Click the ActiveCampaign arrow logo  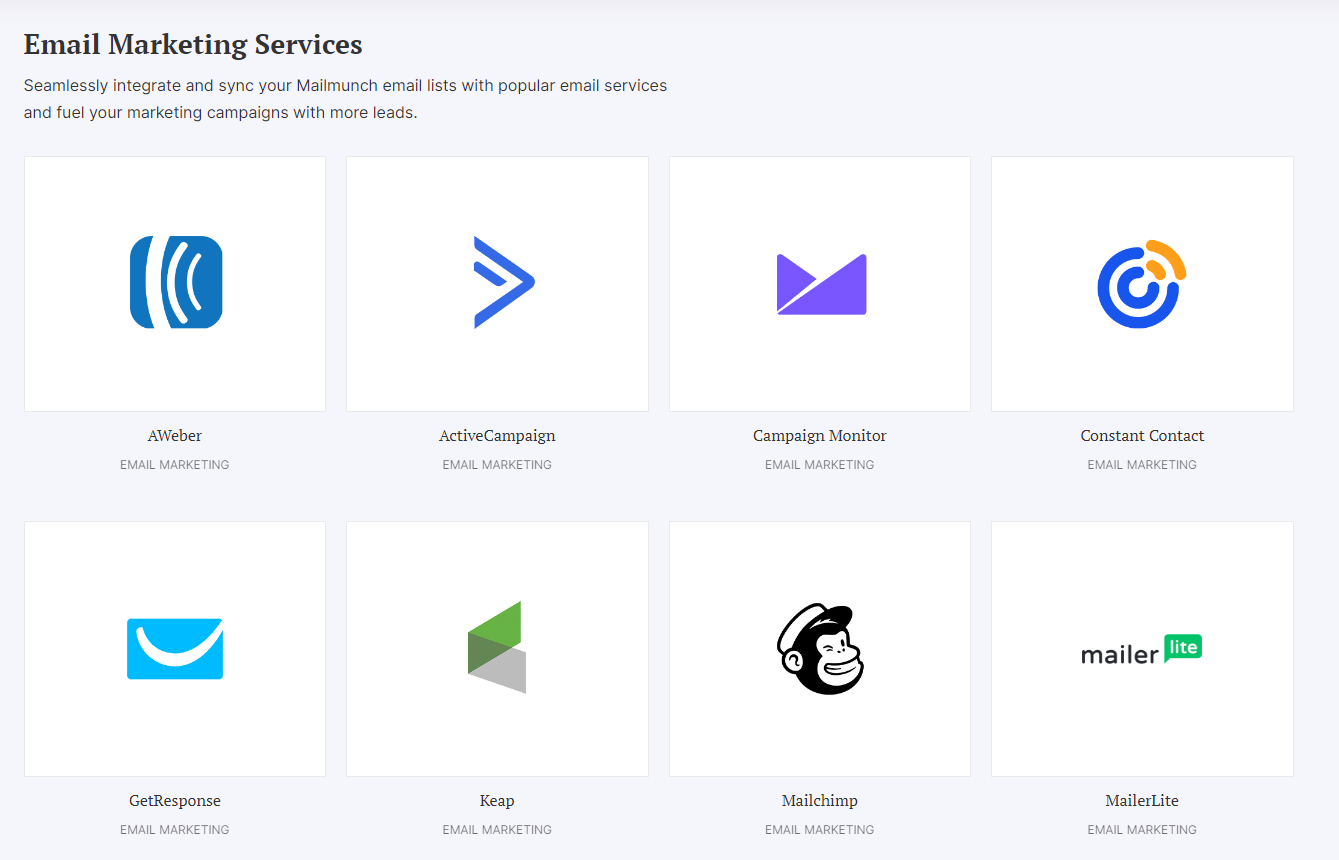point(504,282)
